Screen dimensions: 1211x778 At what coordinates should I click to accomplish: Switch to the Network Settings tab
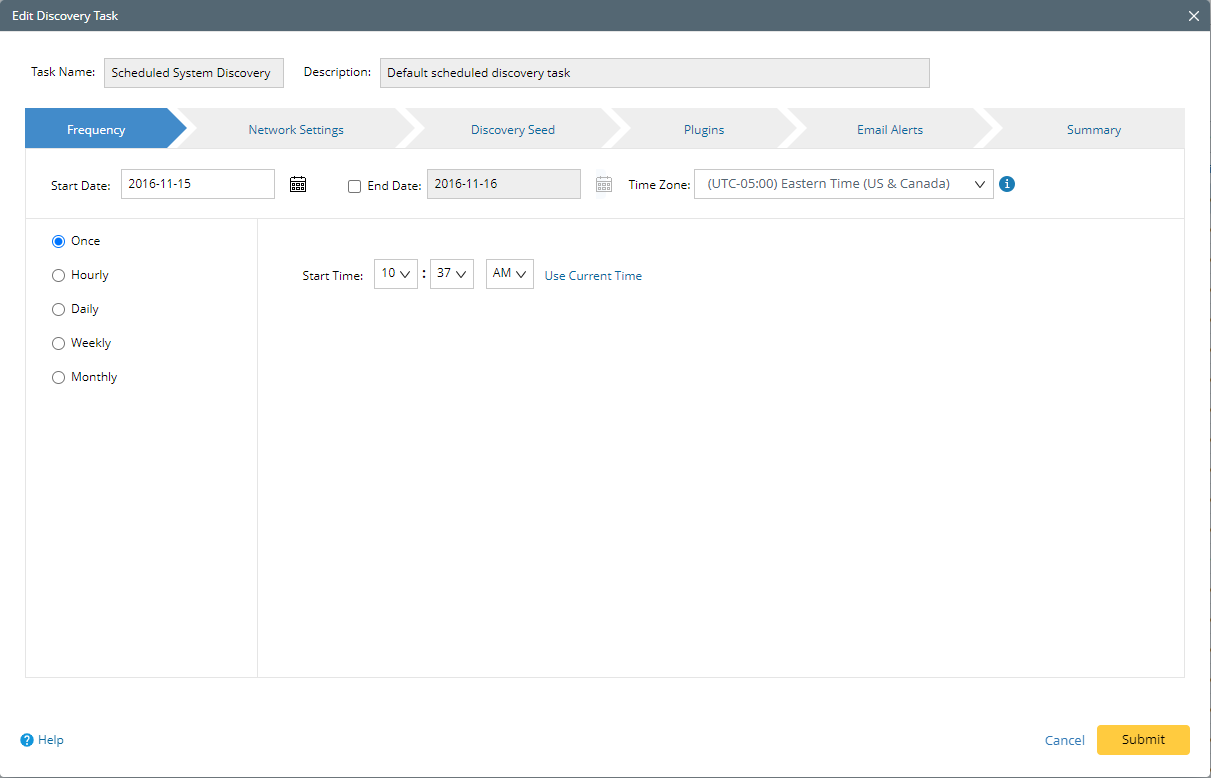[295, 129]
